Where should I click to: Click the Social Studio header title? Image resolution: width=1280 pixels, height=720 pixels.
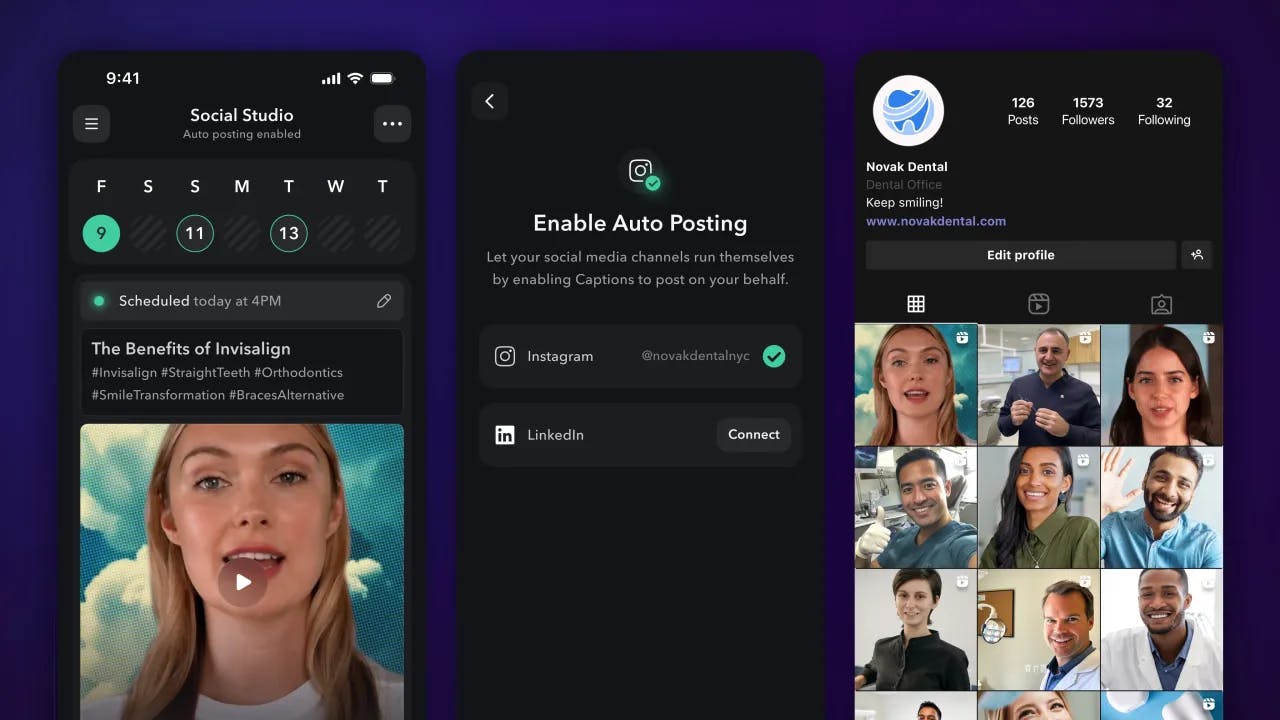(242, 115)
